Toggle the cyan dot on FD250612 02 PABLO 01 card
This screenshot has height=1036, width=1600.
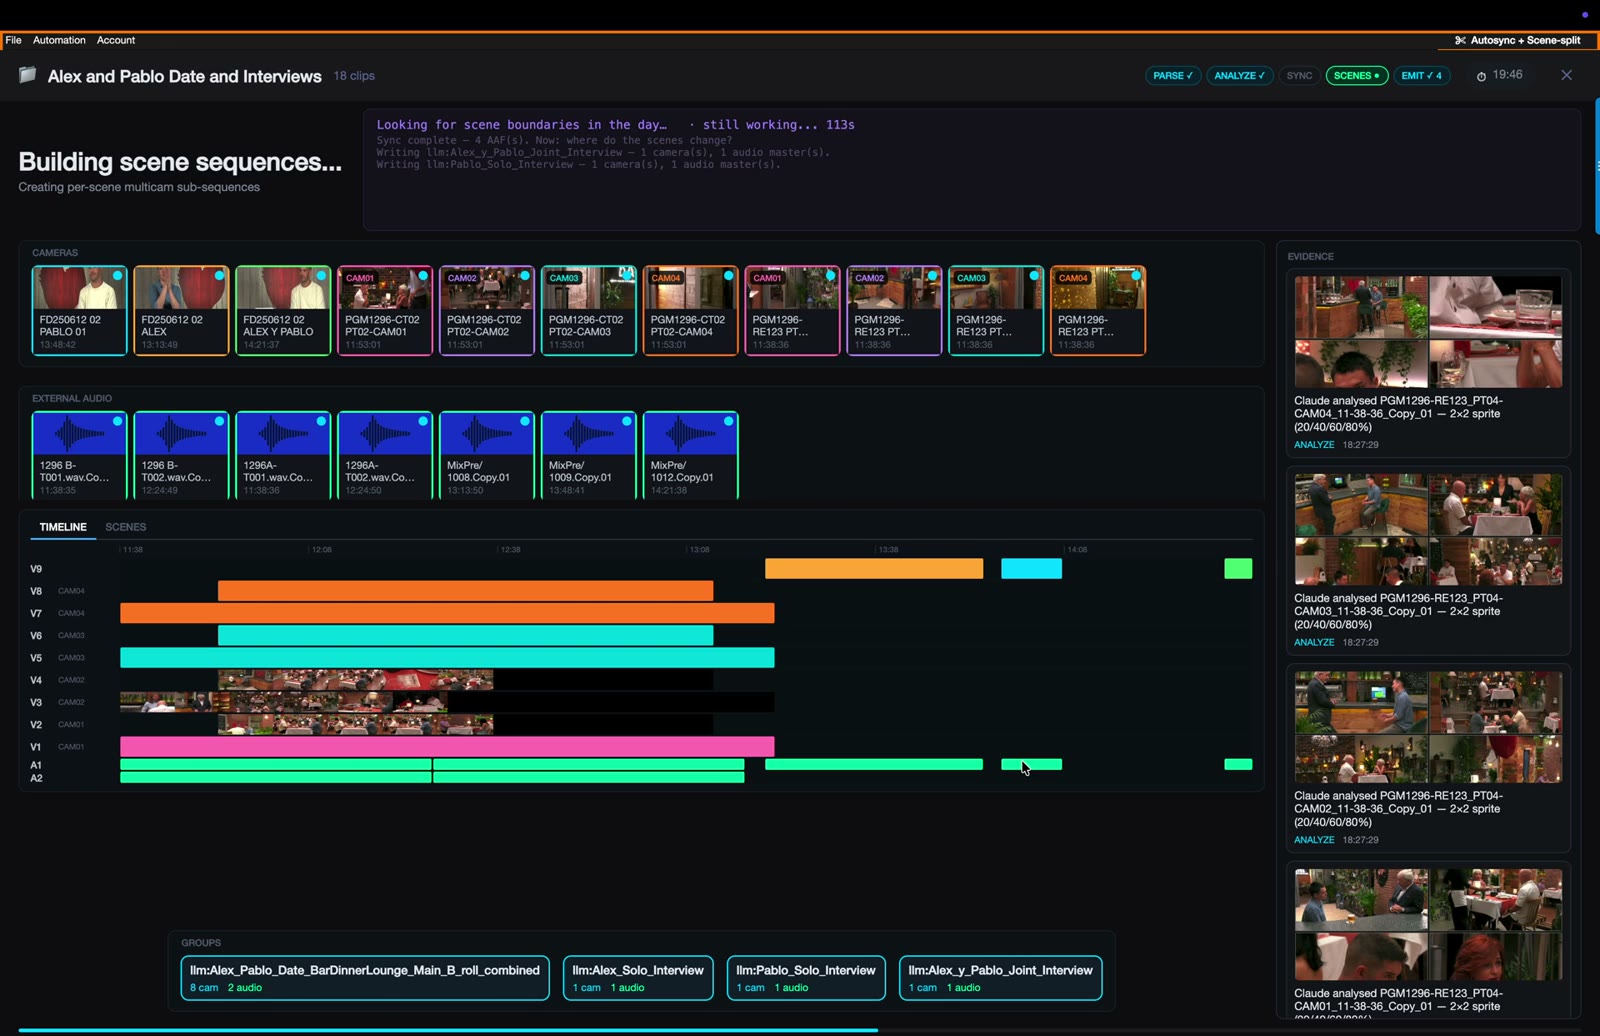(117, 275)
